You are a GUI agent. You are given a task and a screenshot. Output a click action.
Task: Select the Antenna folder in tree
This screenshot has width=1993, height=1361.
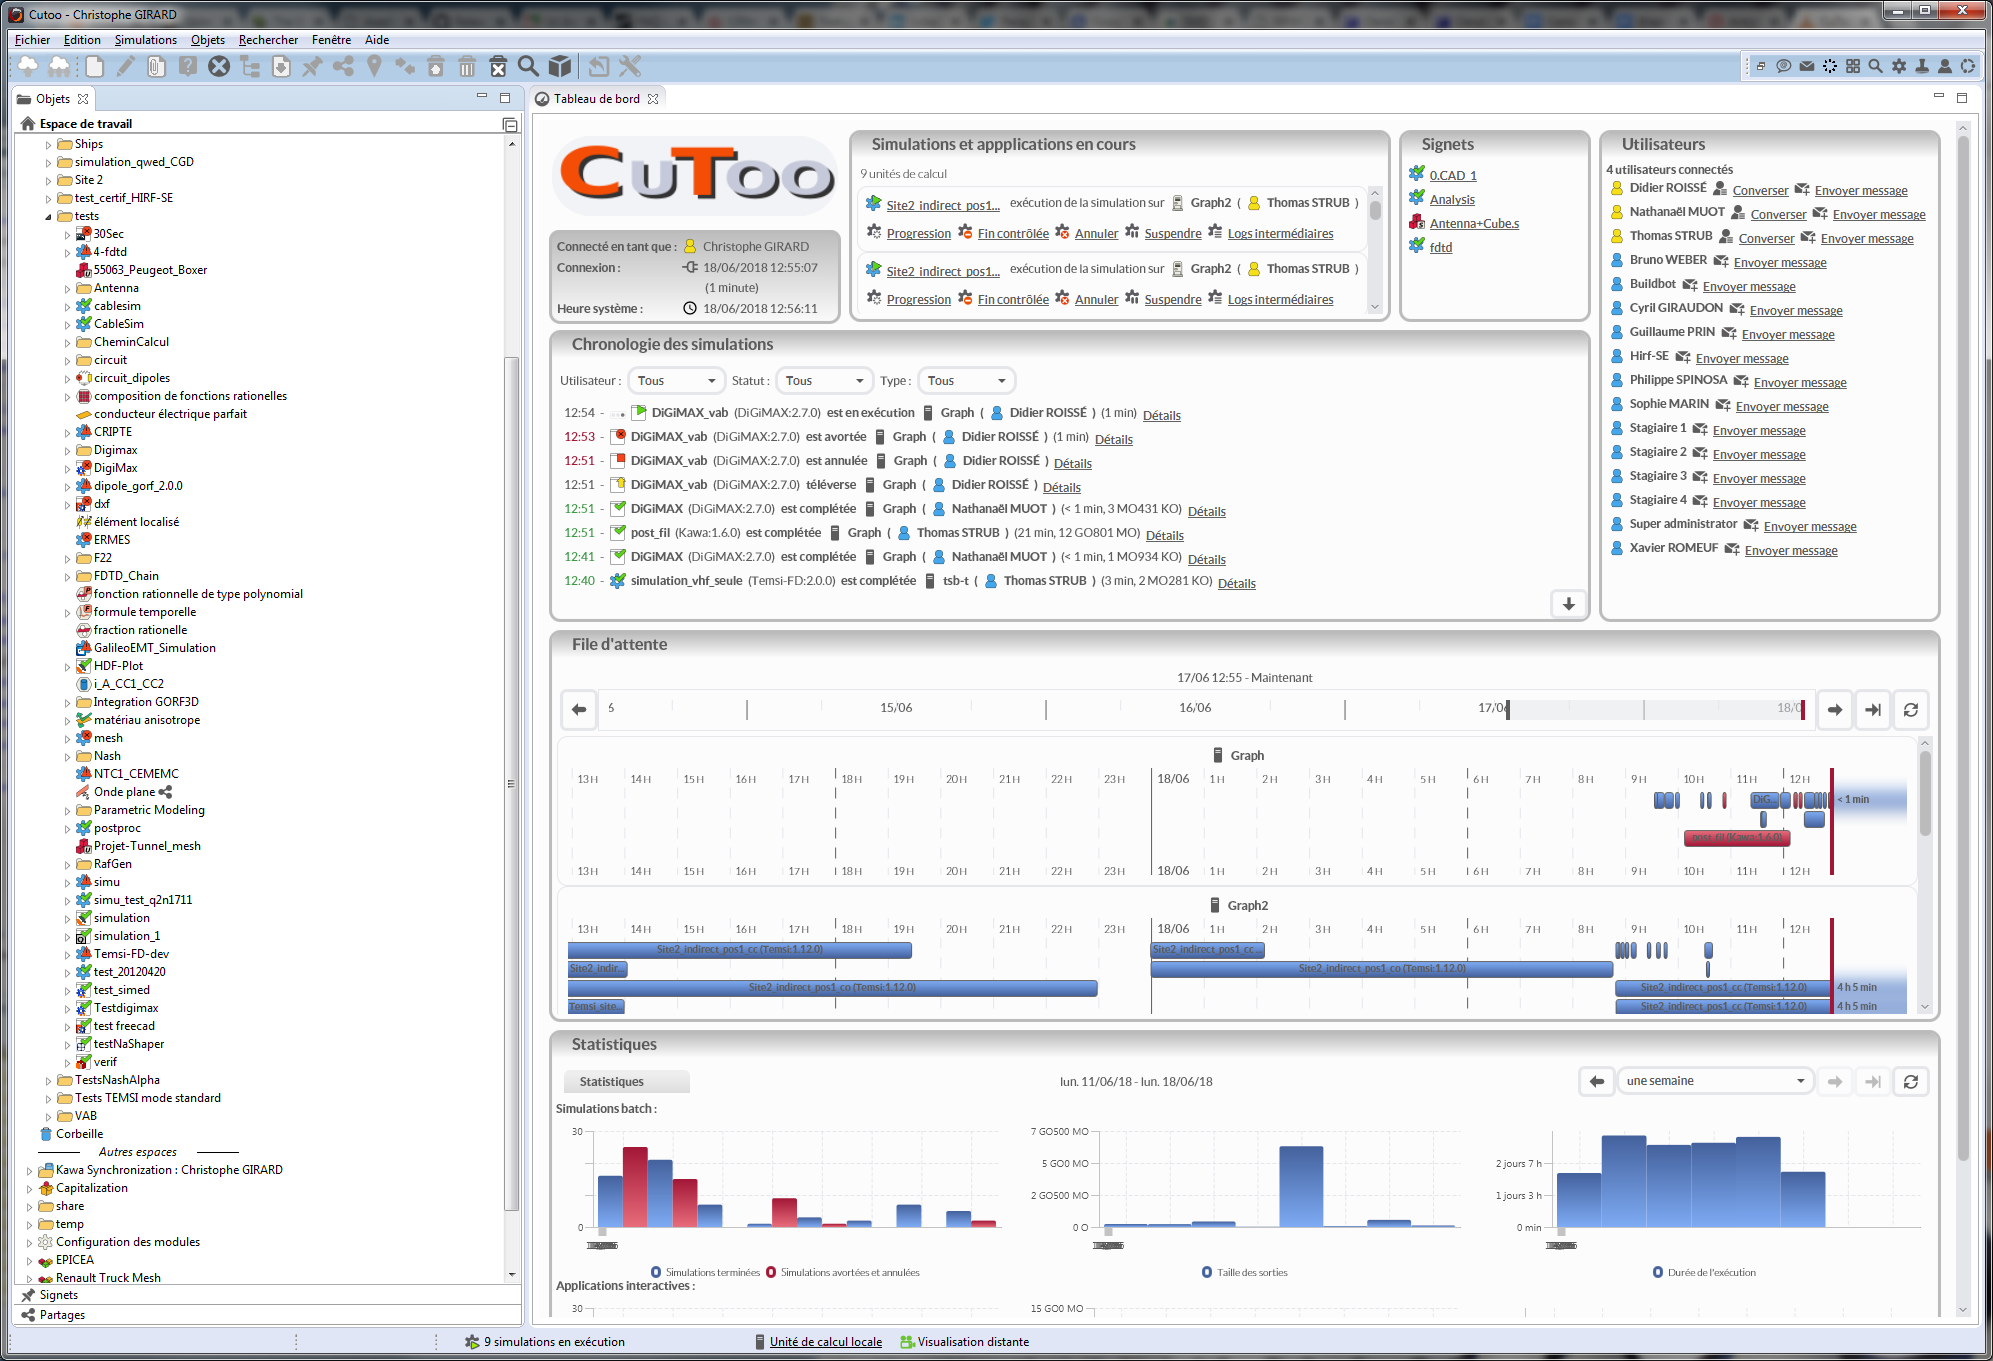tap(116, 288)
